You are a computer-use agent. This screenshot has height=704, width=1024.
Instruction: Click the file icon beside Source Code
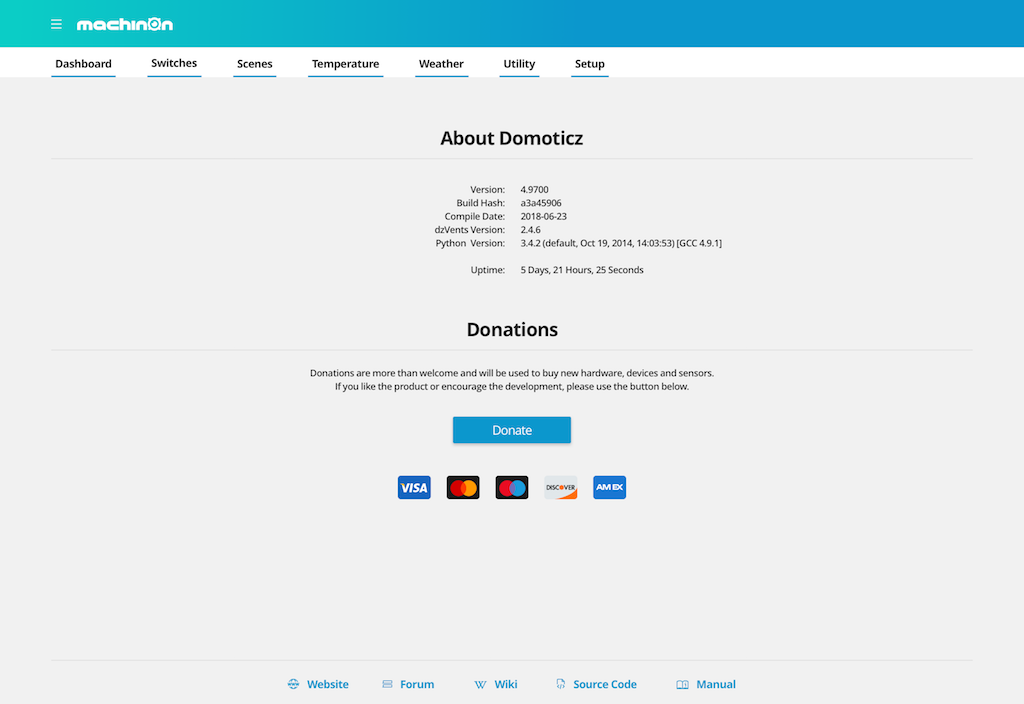click(560, 684)
